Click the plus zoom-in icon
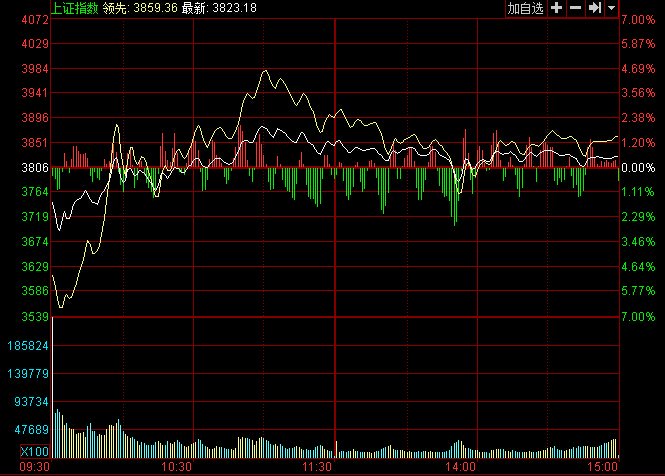Image resolution: width=665 pixels, height=476 pixels. pos(556,8)
